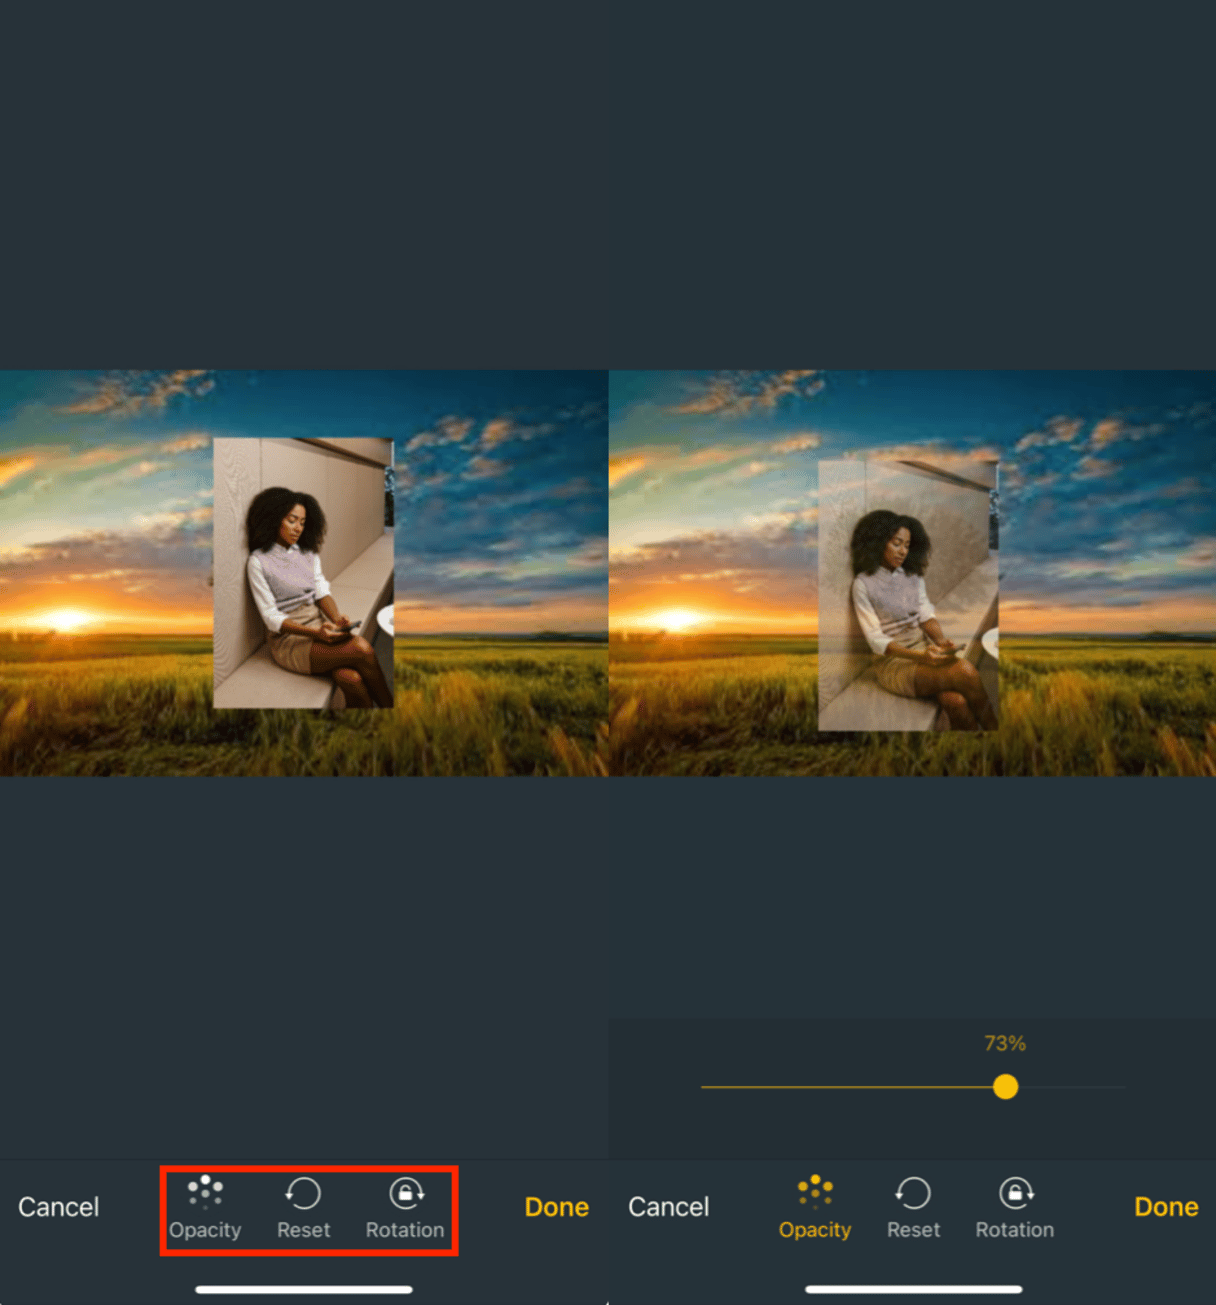Select the Rotation lock icon in the red box
Viewport: 1216px width, 1305px height.
point(405,1193)
